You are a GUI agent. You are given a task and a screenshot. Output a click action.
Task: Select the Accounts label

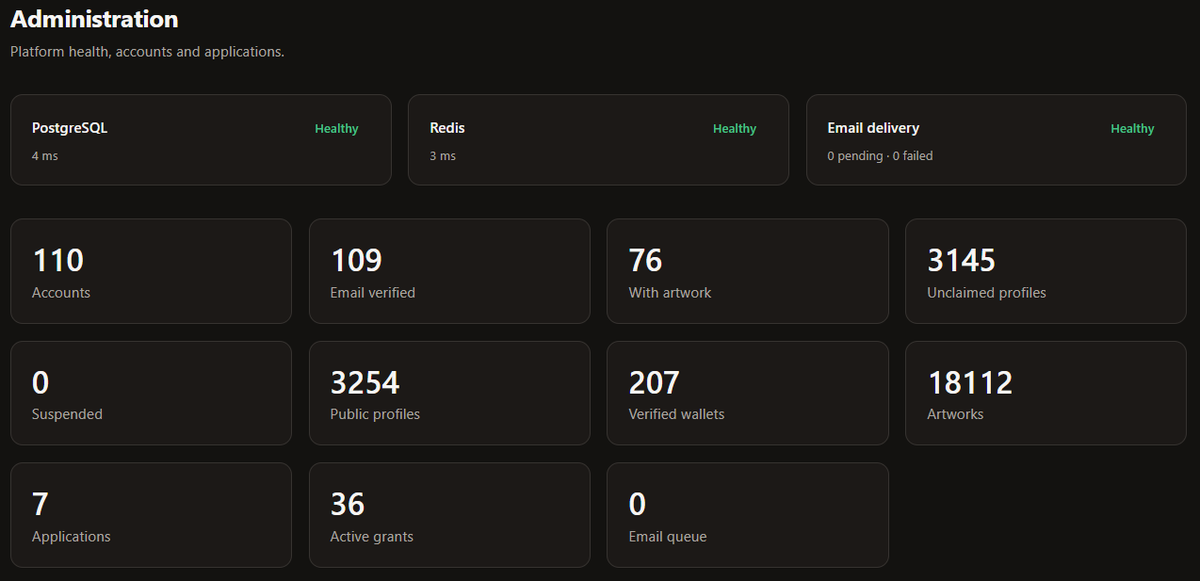(x=61, y=293)
